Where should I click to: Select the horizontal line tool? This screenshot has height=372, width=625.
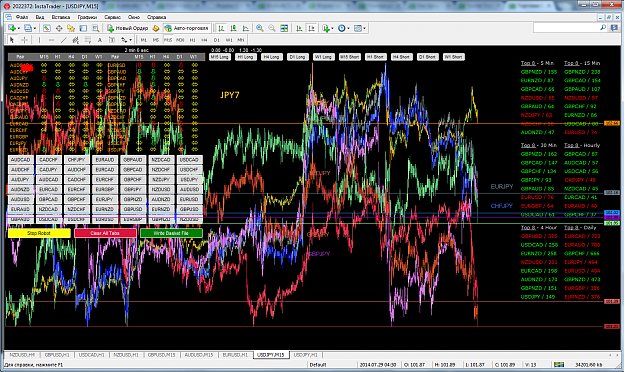coord(51,40)
